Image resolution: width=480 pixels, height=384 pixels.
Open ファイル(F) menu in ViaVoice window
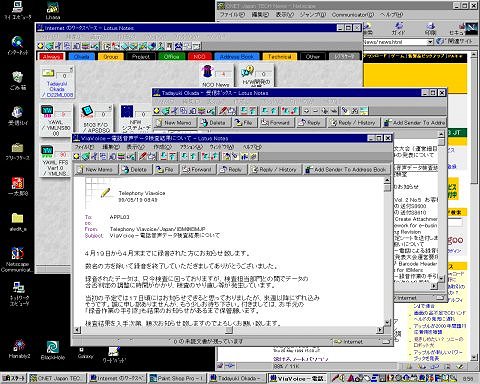click(x=84, y=147)
